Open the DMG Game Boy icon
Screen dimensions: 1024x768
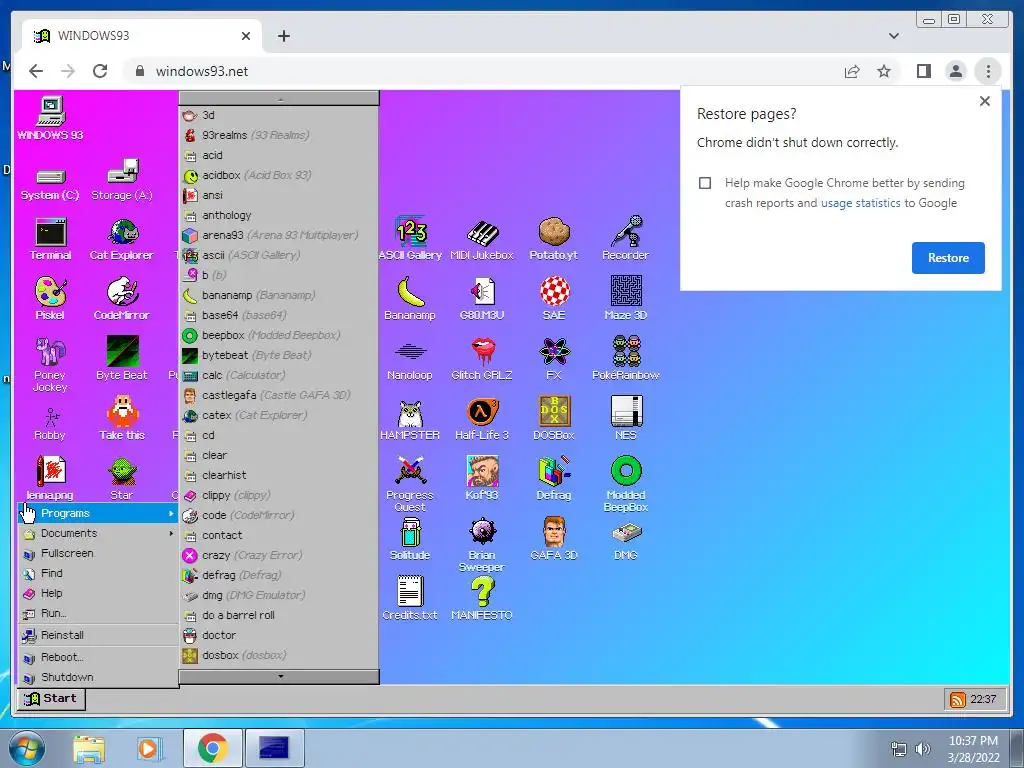(626, 539)
